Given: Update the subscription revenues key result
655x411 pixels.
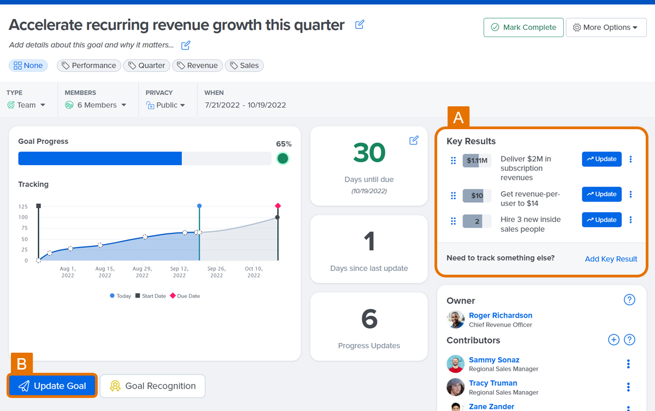Looking at the screenshot, I should [602, 159].
